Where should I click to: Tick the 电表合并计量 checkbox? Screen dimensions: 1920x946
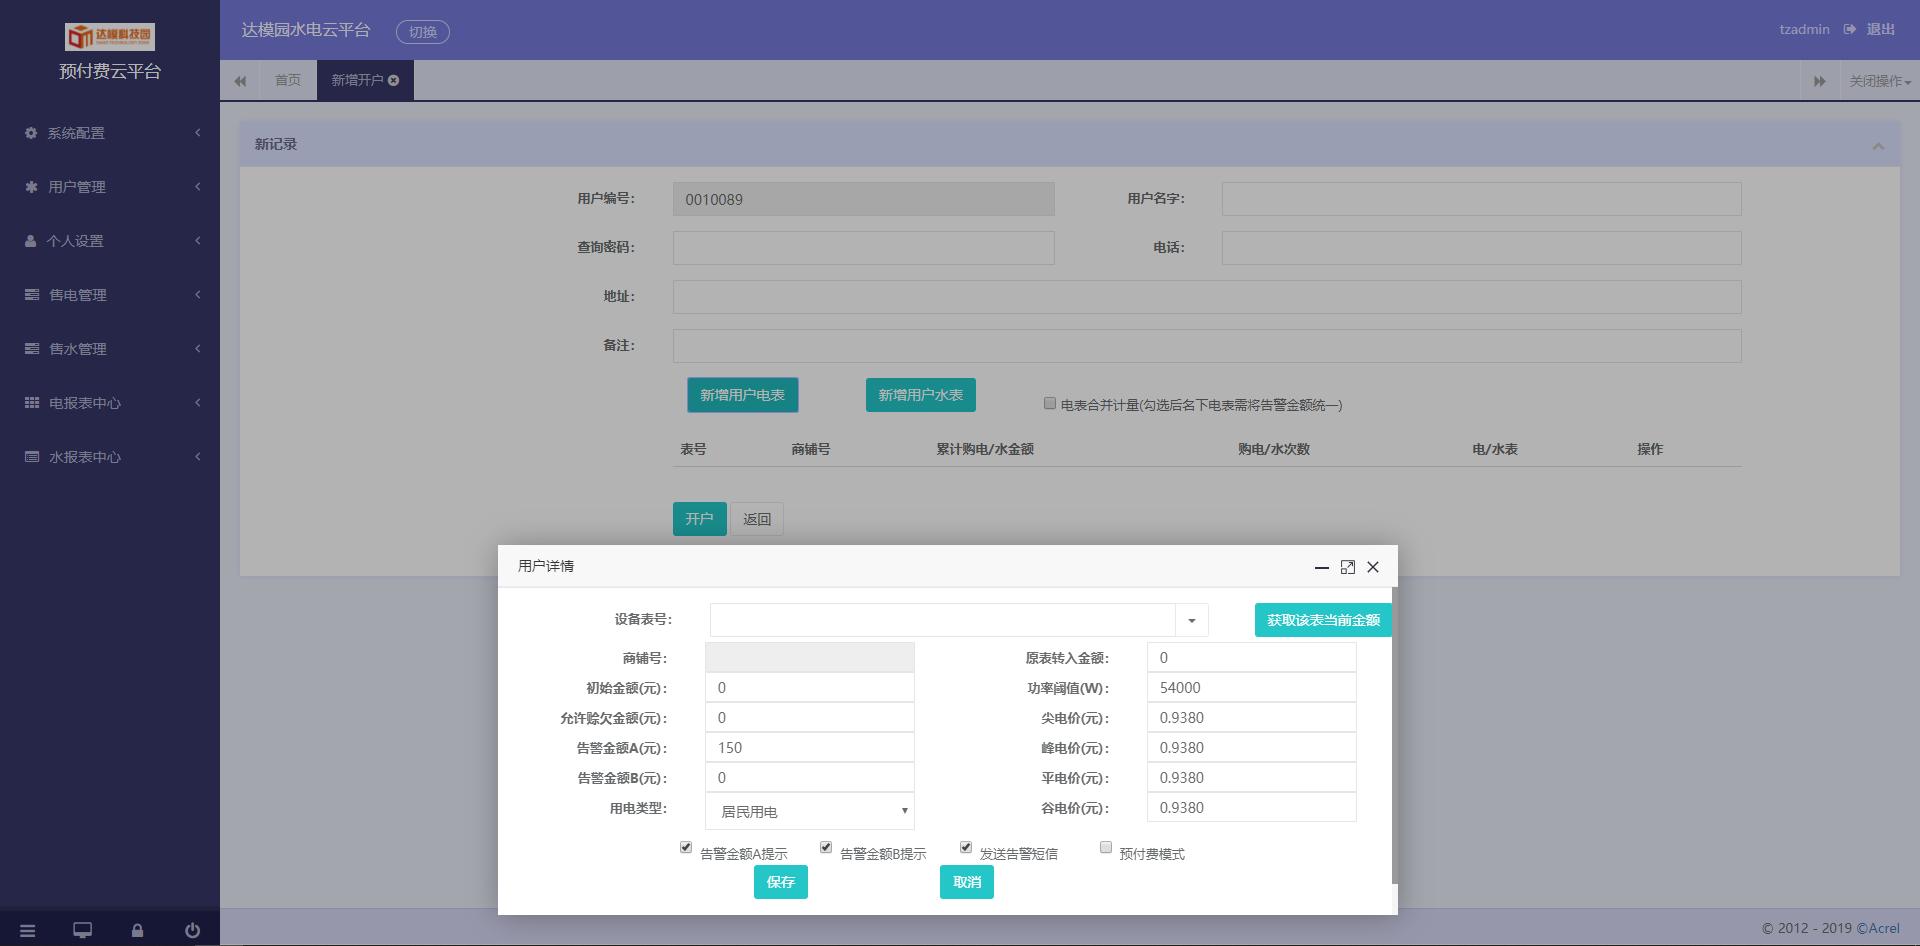1049,403
